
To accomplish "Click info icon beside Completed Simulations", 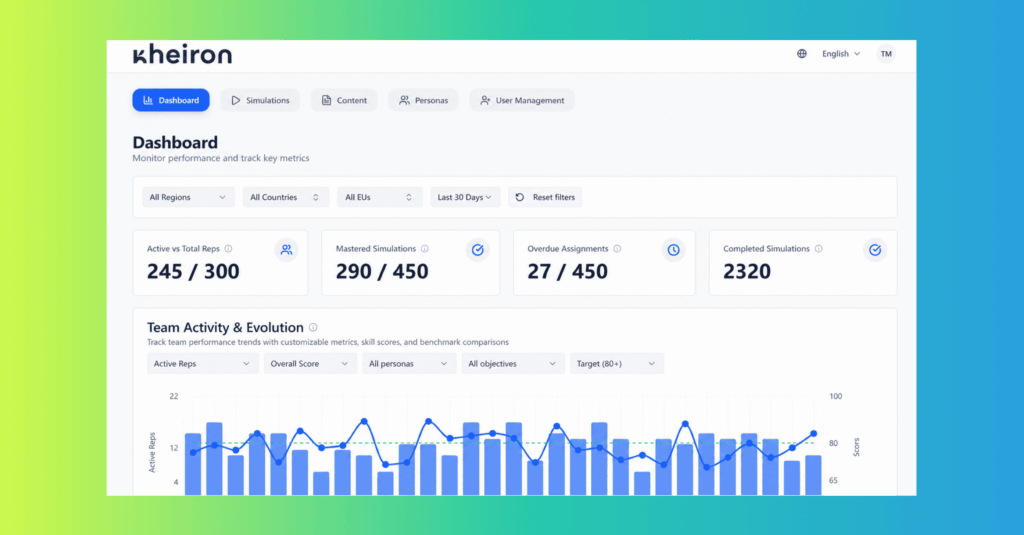I will point(818,249).
